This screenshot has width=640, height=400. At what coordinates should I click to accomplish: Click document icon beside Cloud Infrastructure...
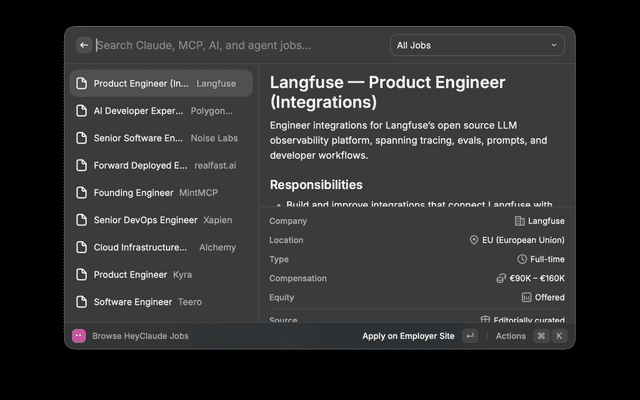tap(82, 247)
